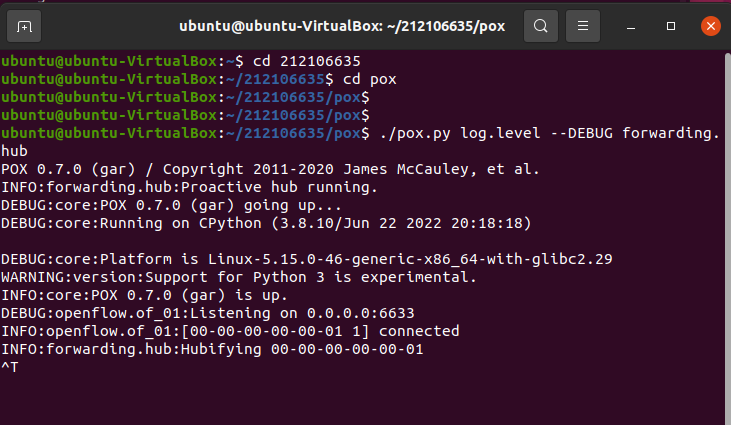
Task: Click the '[00-00-00-00-00-01 1] connected' line
Action: [x=230, y=330]
